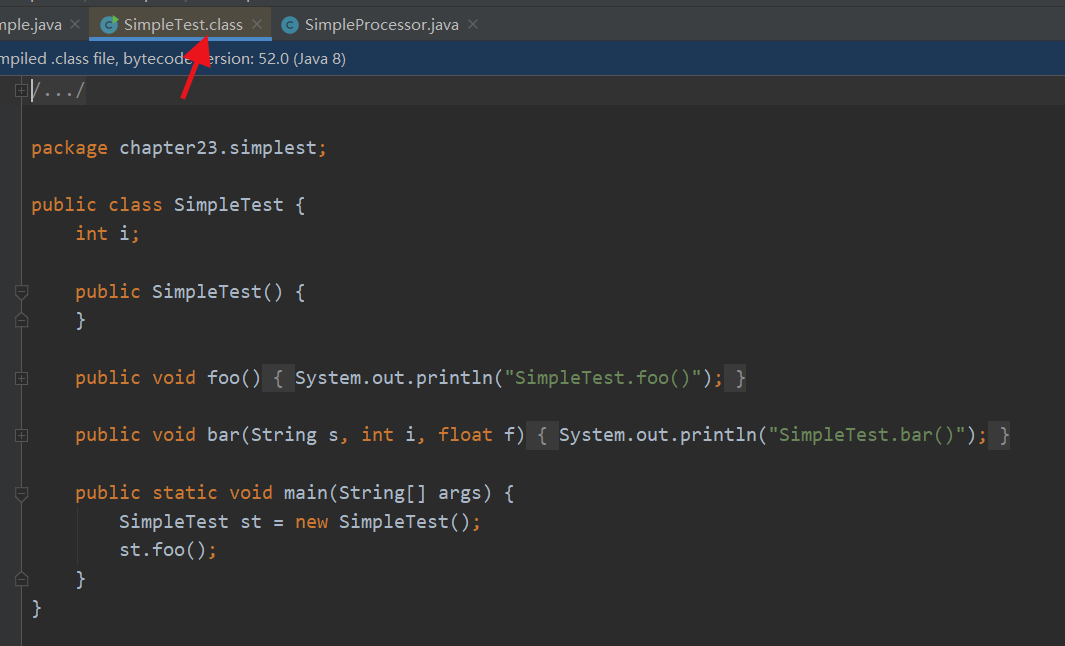
Task: Close the leftmost .java tab
Action: click(x=75, y=24)
